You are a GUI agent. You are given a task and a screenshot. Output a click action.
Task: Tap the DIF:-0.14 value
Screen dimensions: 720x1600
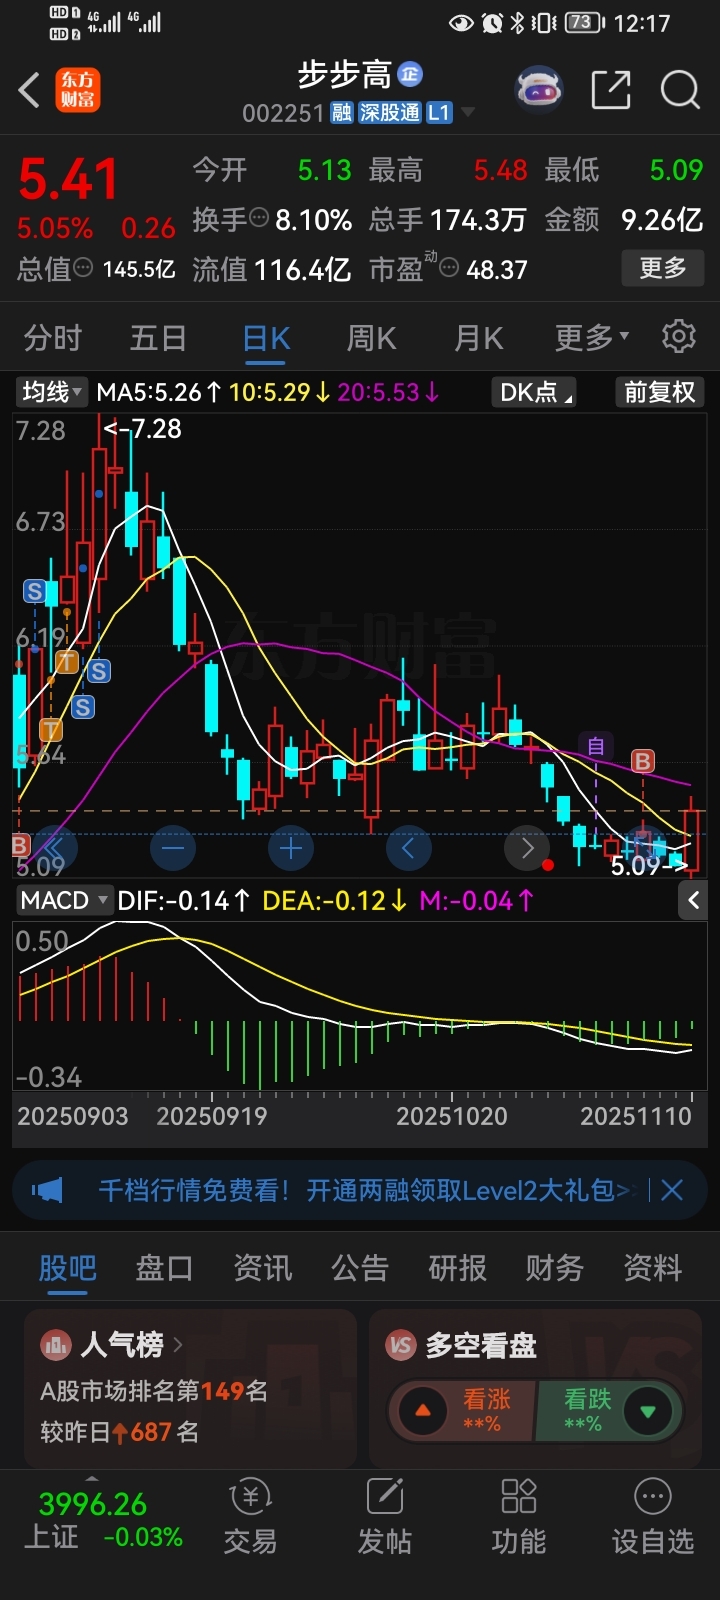click(184, 900)
